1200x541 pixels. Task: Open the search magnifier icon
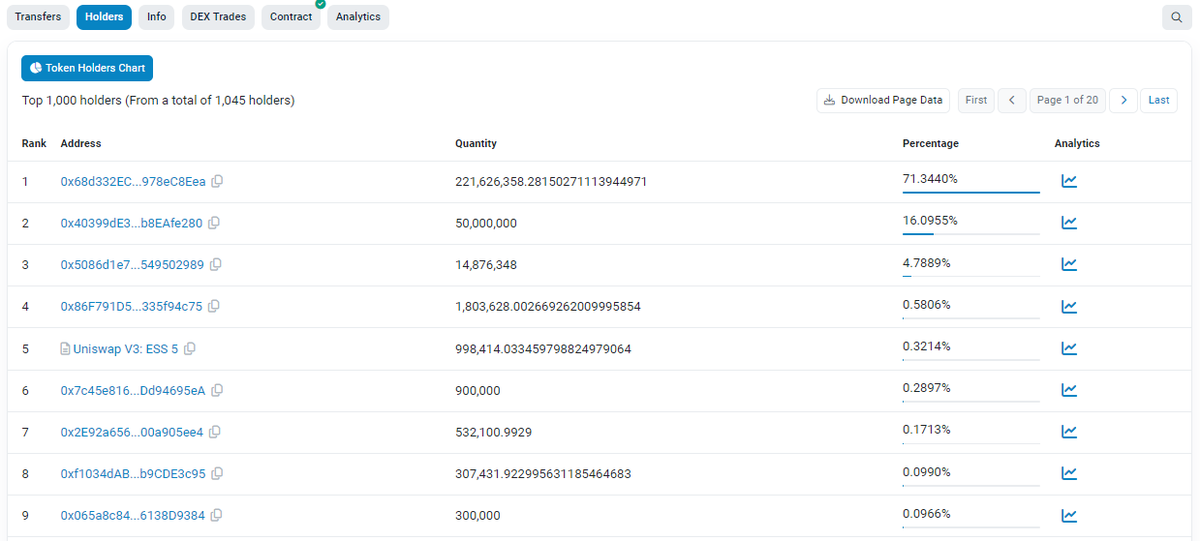click(x=1175, y=17)
